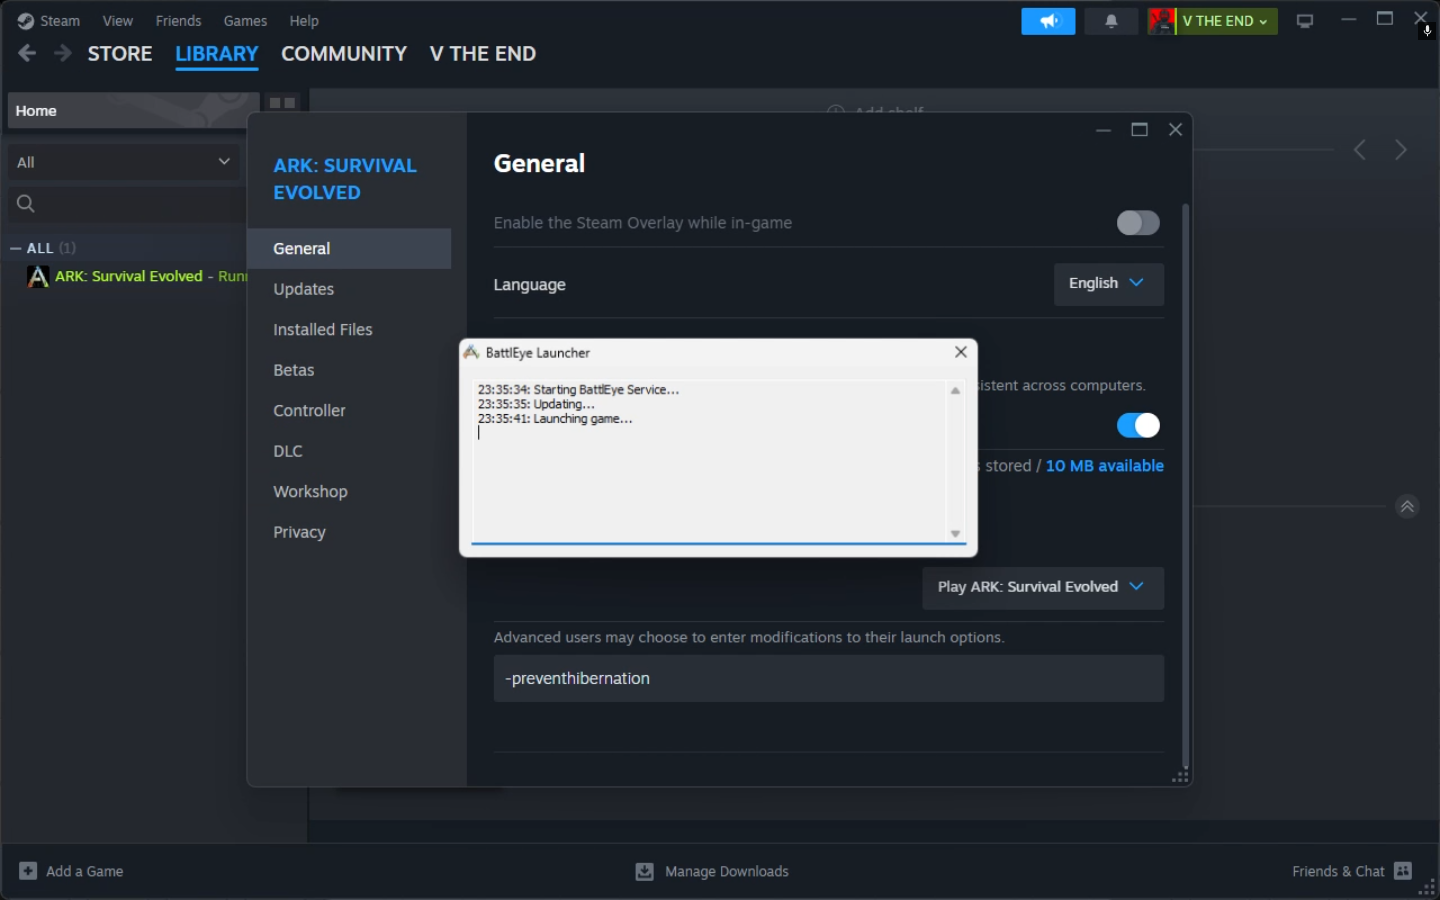Image resolution: width=1440 pixels, height=900 pixels.
Task: Select DLC in properties sidebar
Action: coord(349,451)
